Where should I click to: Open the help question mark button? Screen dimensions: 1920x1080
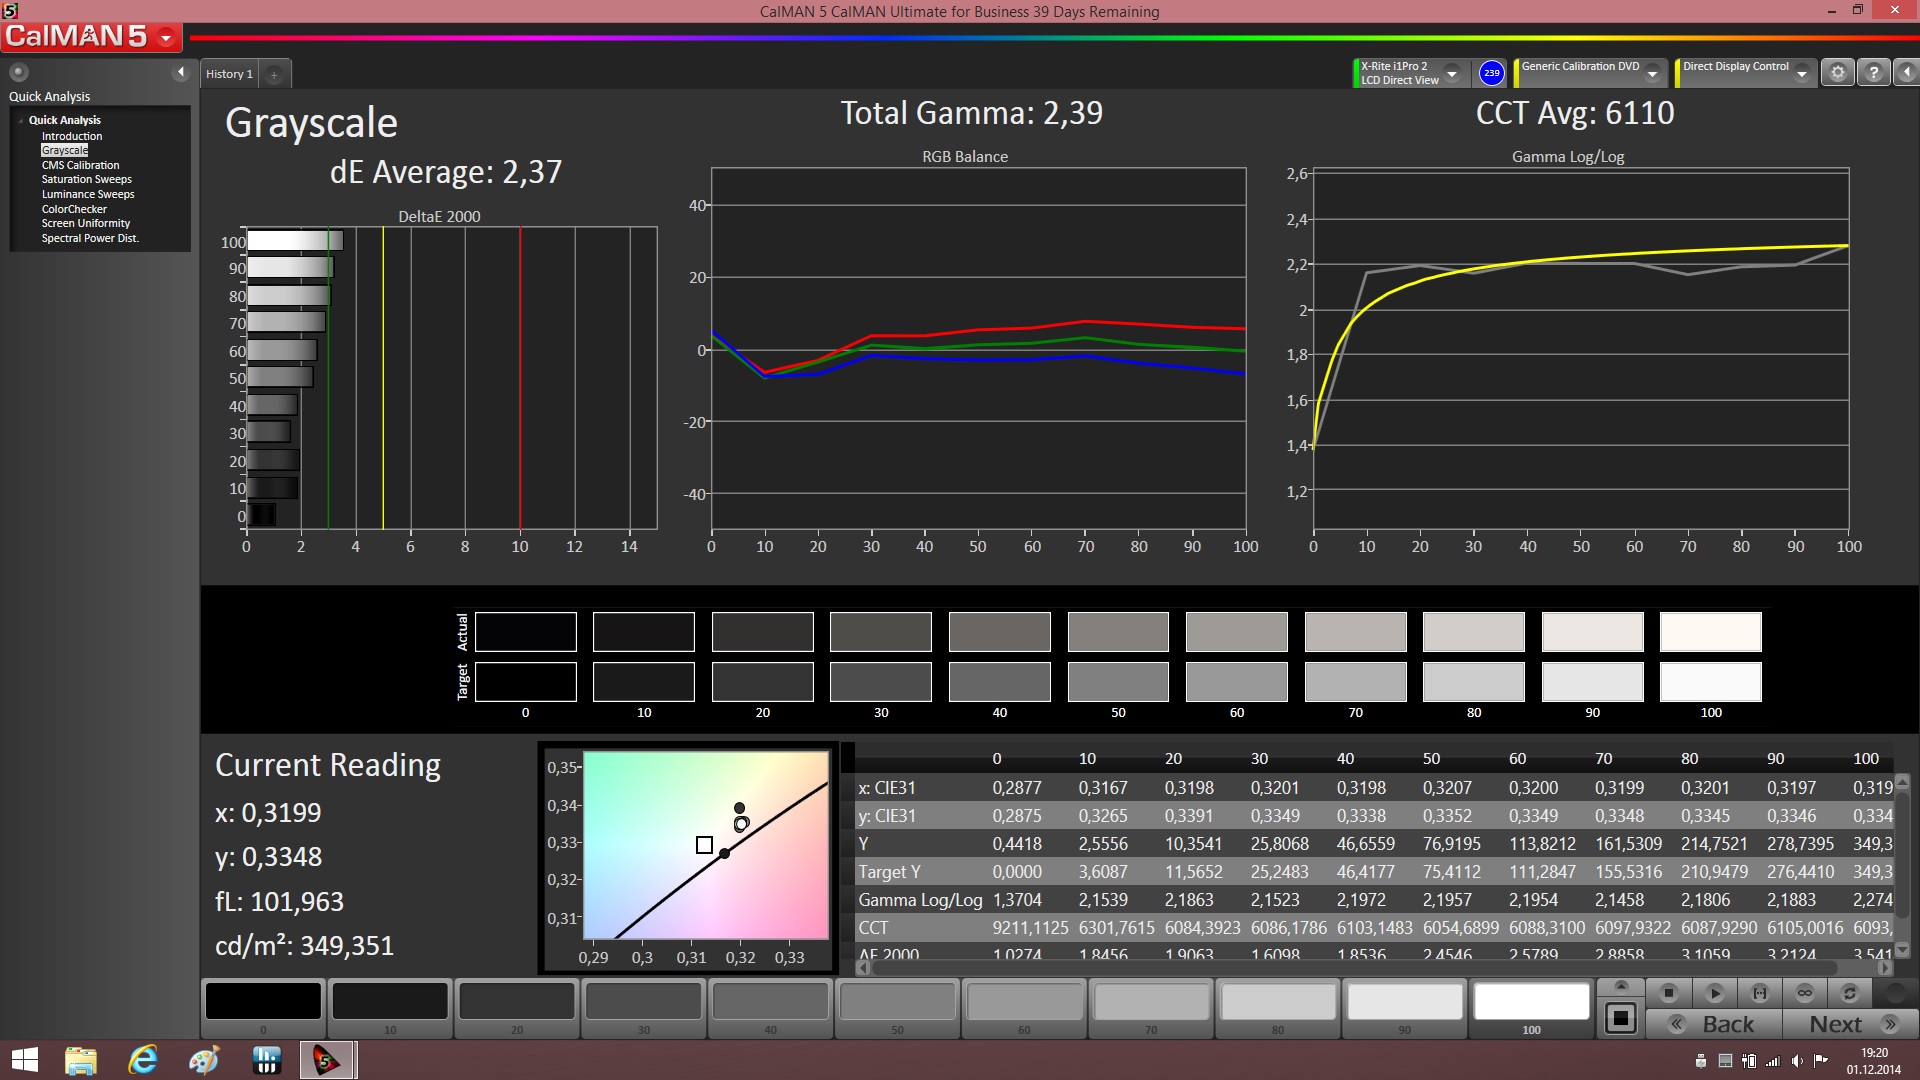click(1874, 73)
